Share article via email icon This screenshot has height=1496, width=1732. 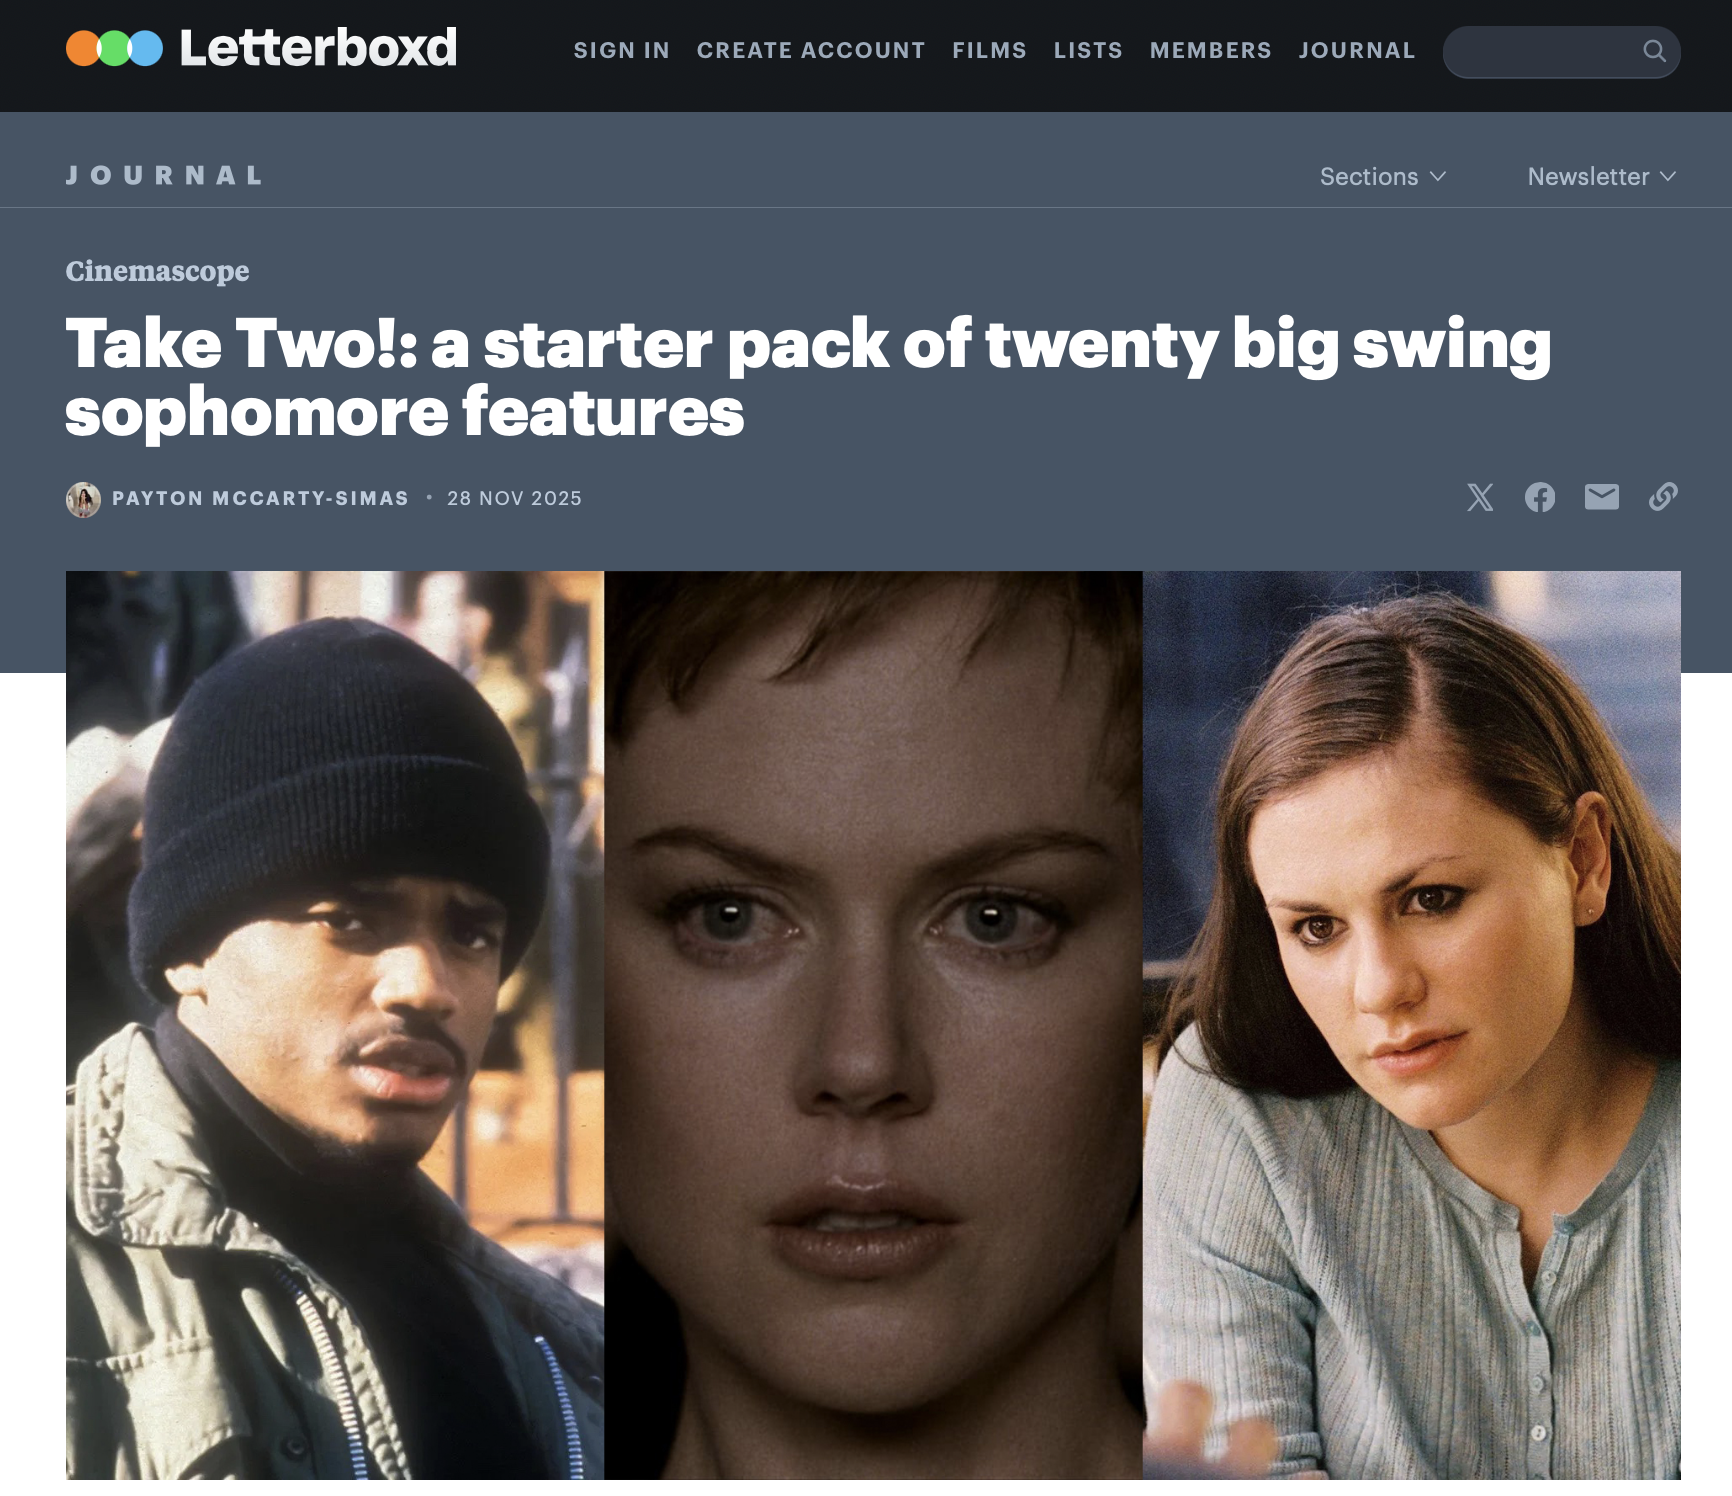(1602, 497)
